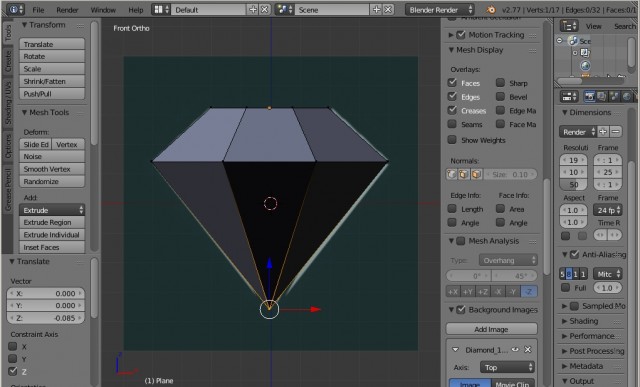Open the properties editor type icon
This screenshot has width=640, height=387.
[x=569, y=97]
